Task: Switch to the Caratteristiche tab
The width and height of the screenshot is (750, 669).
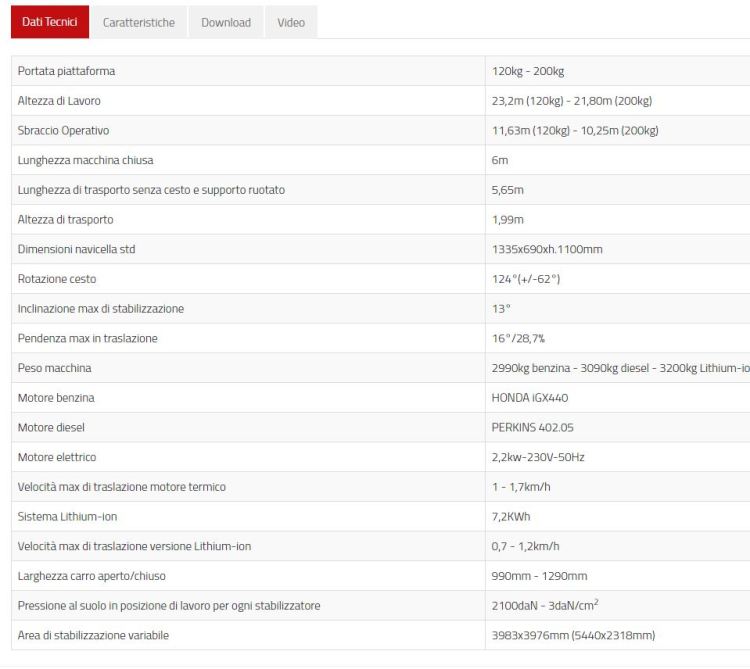Action: coord(138,22)
